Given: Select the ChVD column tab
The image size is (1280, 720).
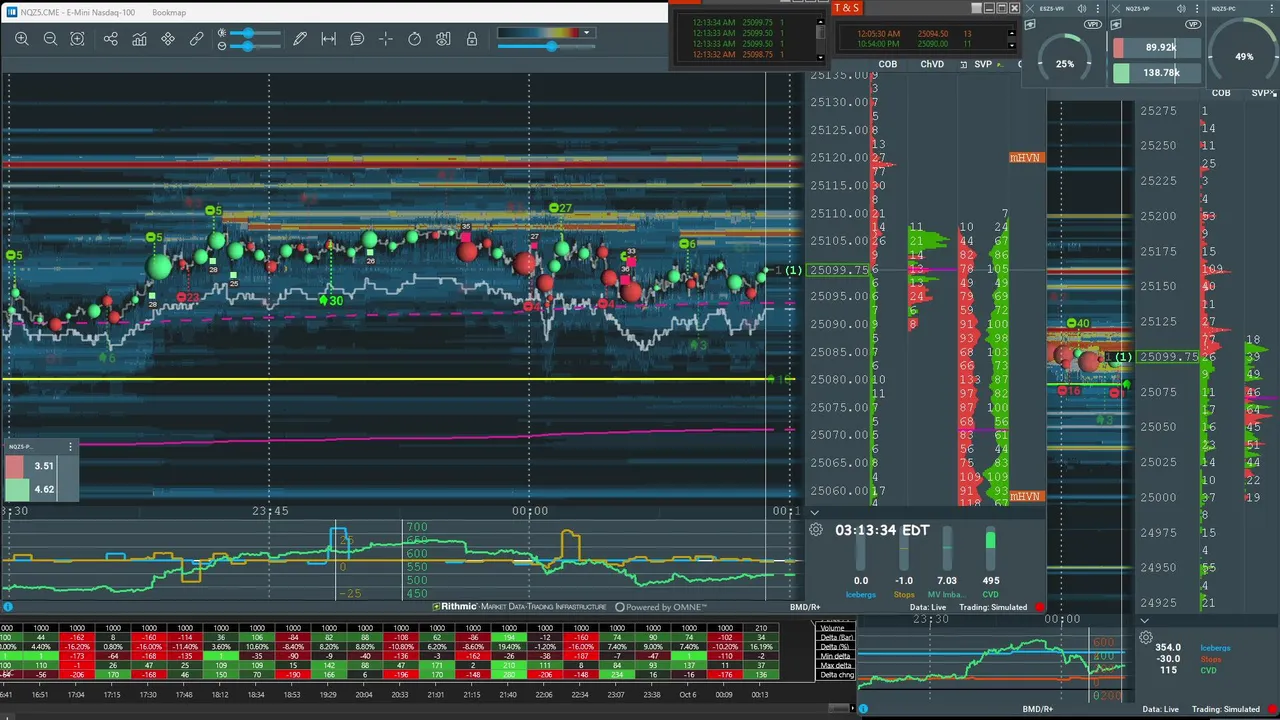Looking at the screenshot, I should point(932,64).
